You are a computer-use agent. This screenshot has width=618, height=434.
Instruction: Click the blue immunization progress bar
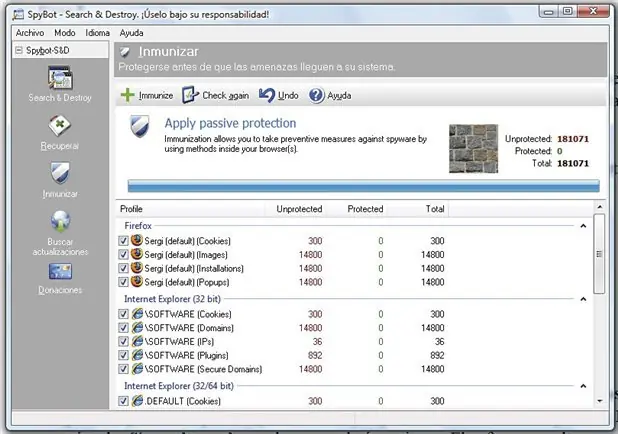[x=363, y=186]
